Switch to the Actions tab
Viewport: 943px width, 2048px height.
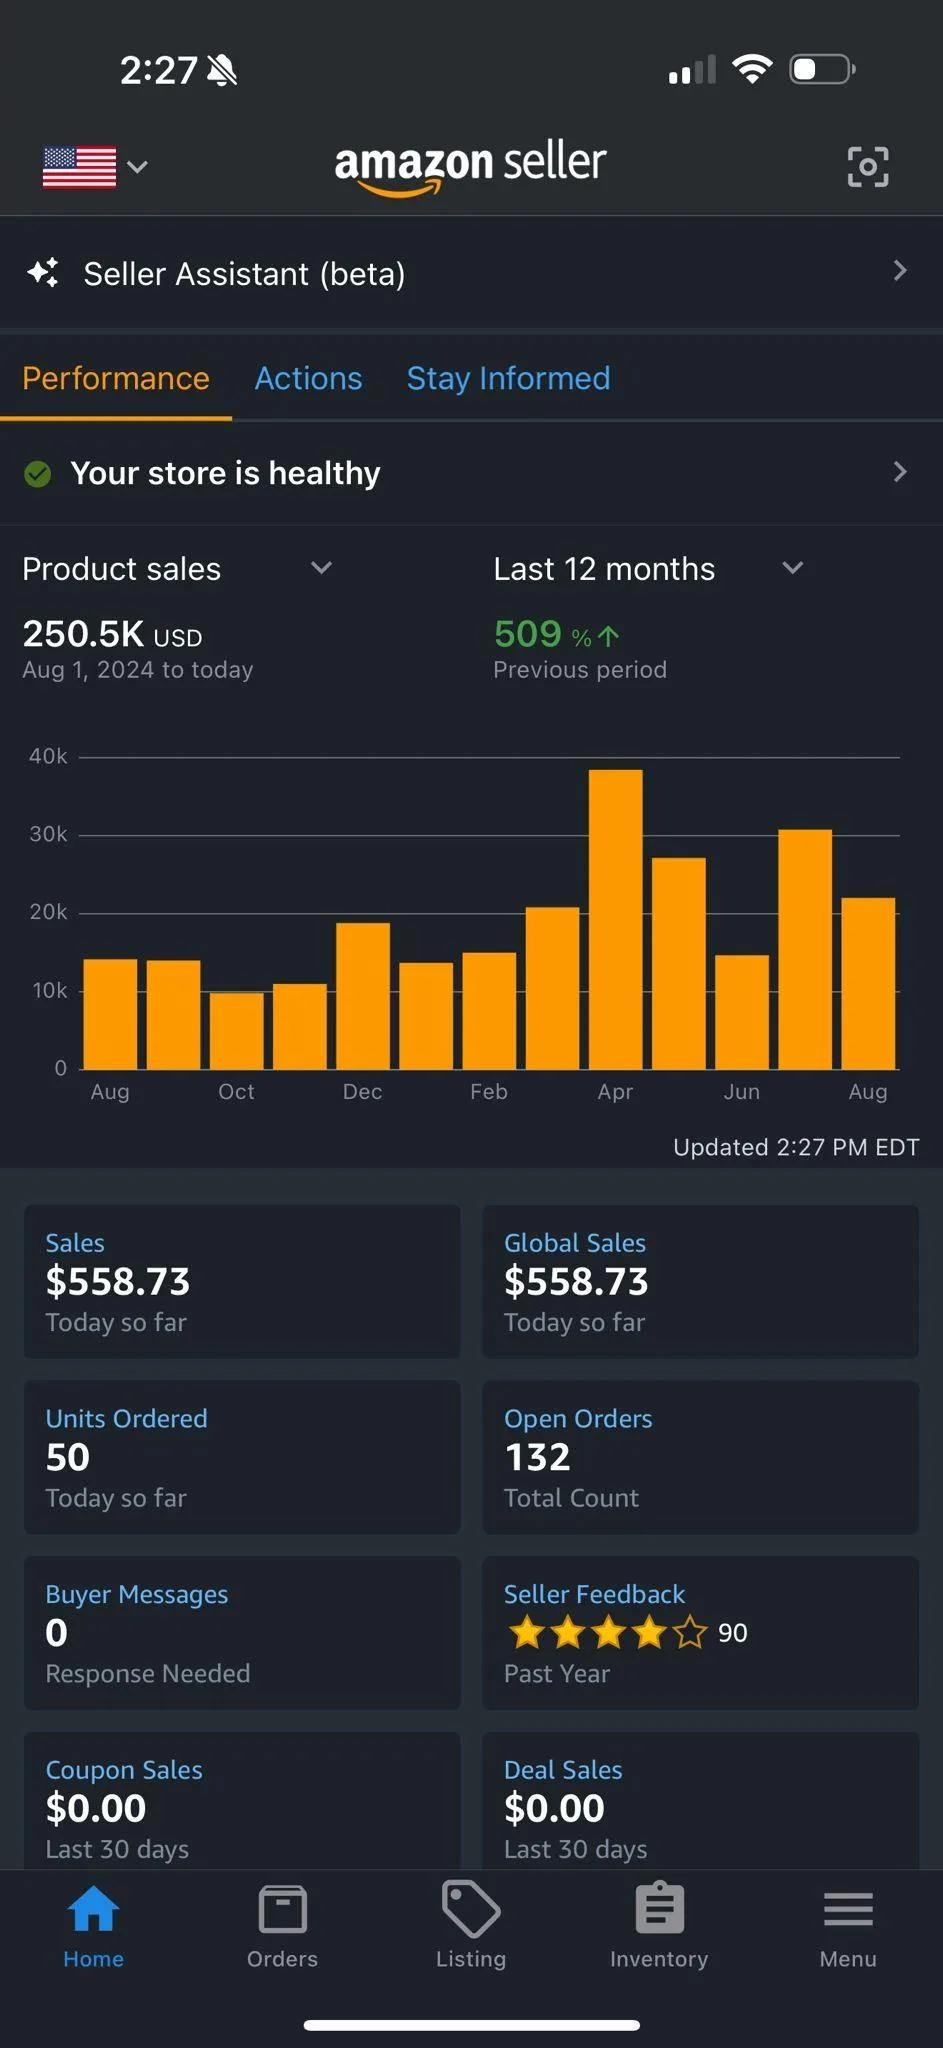308,378
